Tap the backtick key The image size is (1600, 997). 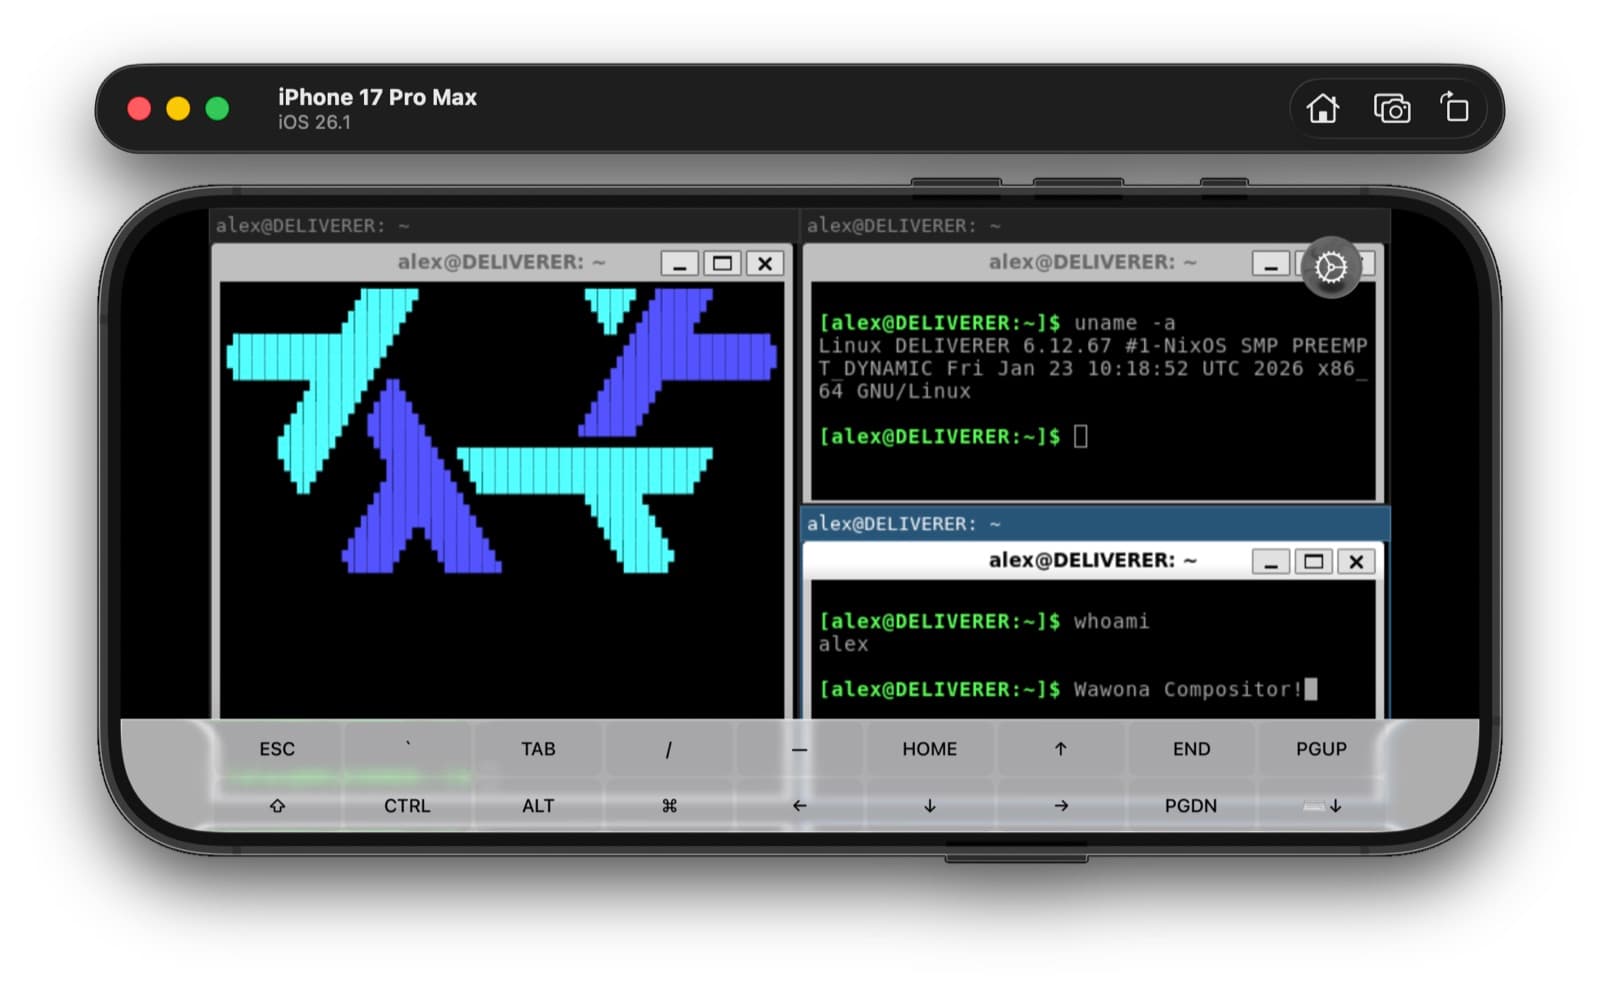407,749
